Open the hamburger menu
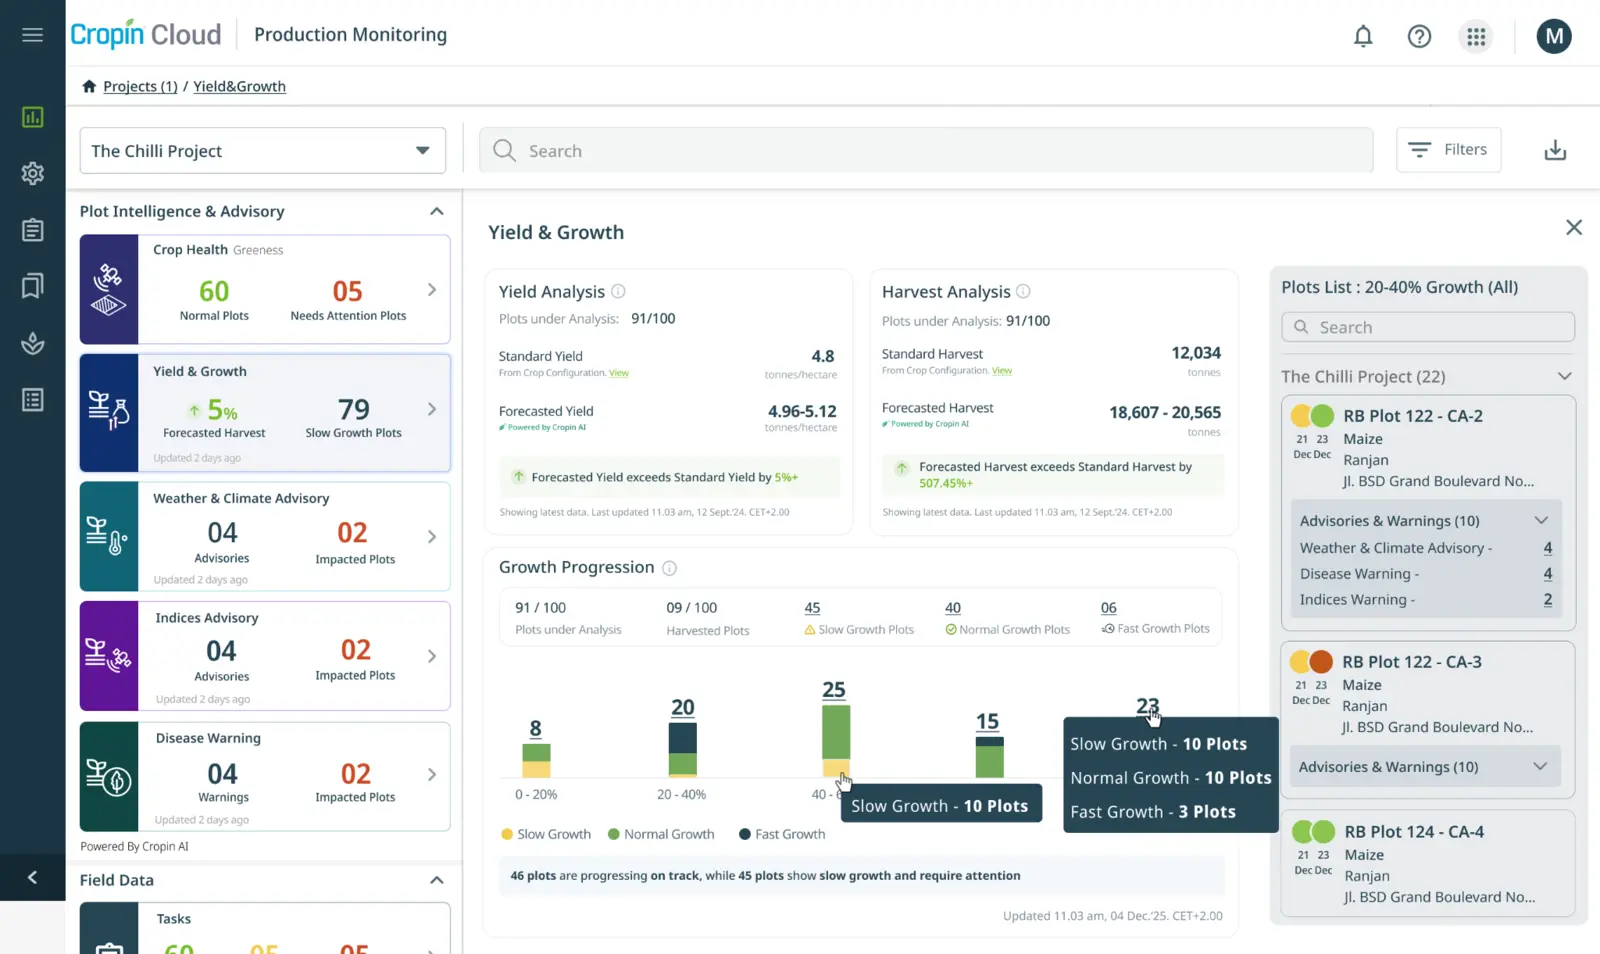Screen dimensions: 1600x954 click(x=32, y=35)
